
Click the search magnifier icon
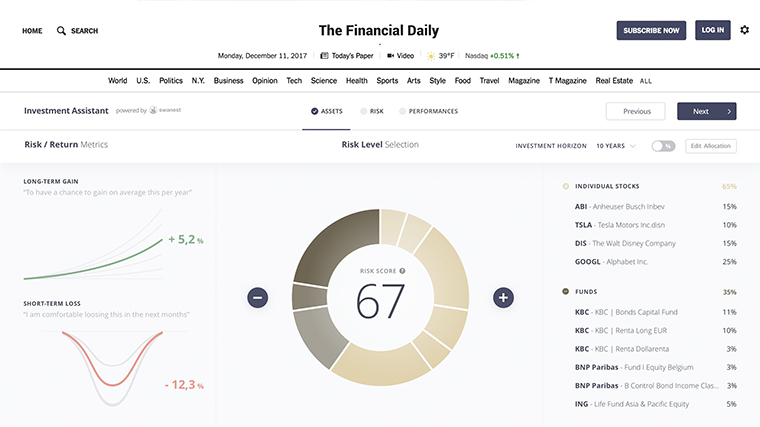click(61, 31)
